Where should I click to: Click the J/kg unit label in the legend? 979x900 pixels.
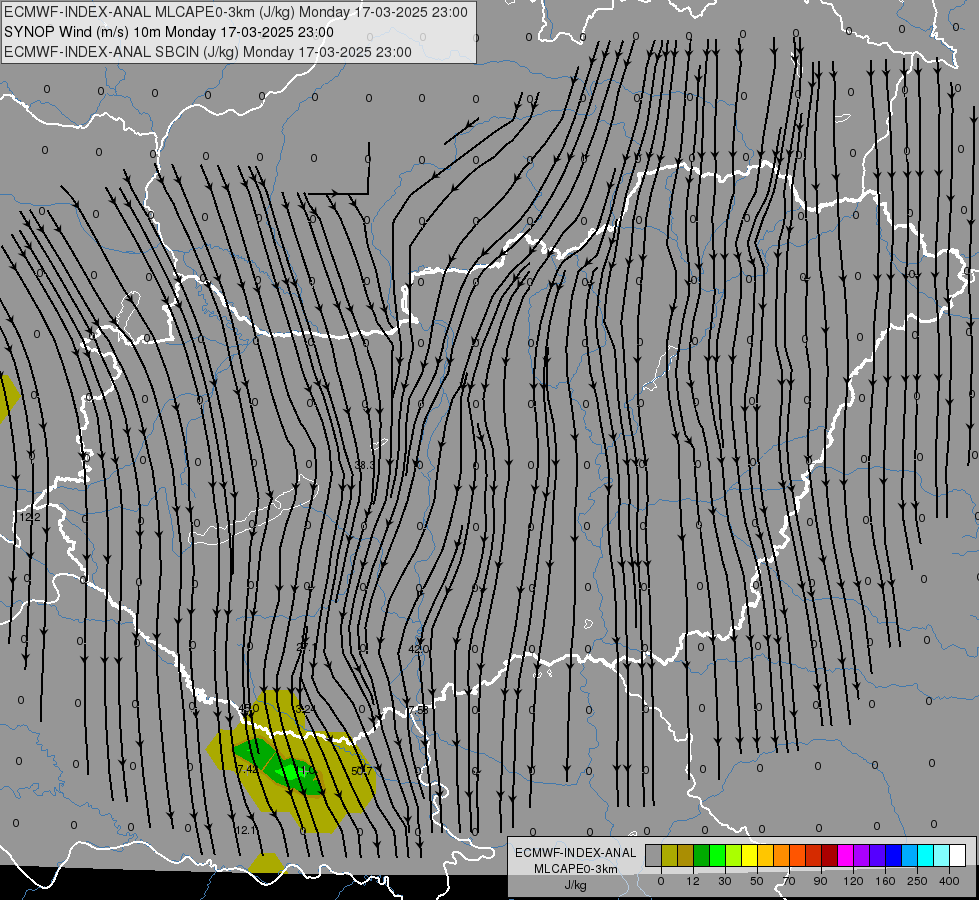click(576, 885)
